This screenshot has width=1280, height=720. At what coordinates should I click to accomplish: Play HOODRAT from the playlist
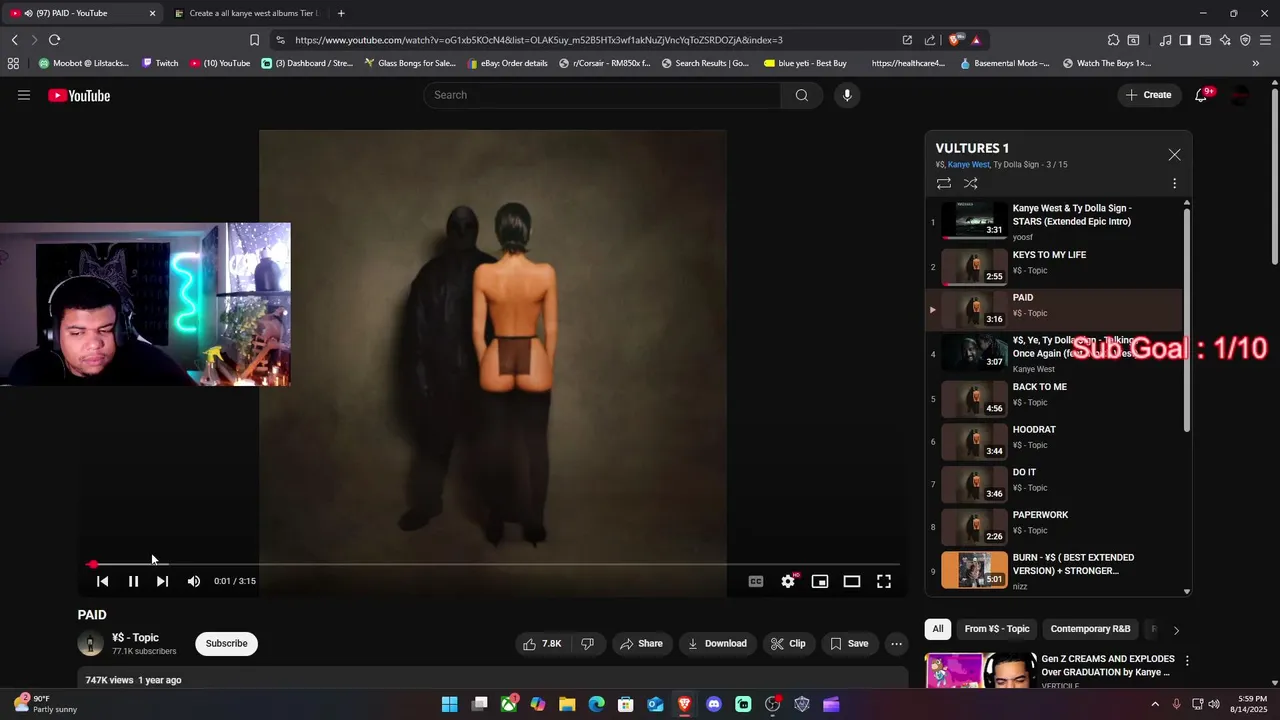coord(1055,440)
